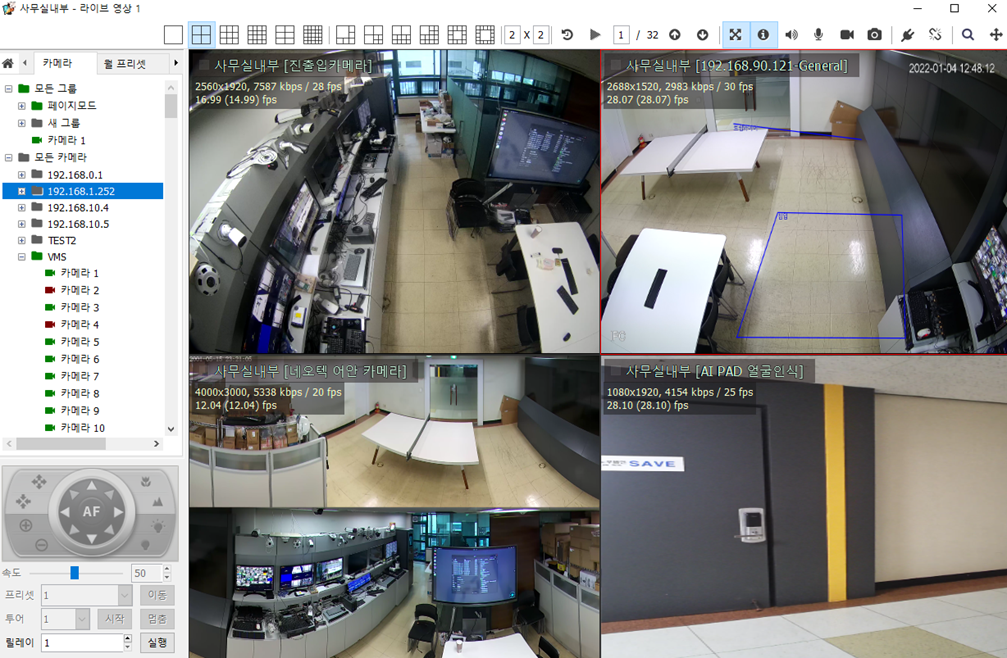The width and height of the screenshot is (1007, 658).
Task: Click the PTZ zoom-in plus icon
Action: [26, 525]
